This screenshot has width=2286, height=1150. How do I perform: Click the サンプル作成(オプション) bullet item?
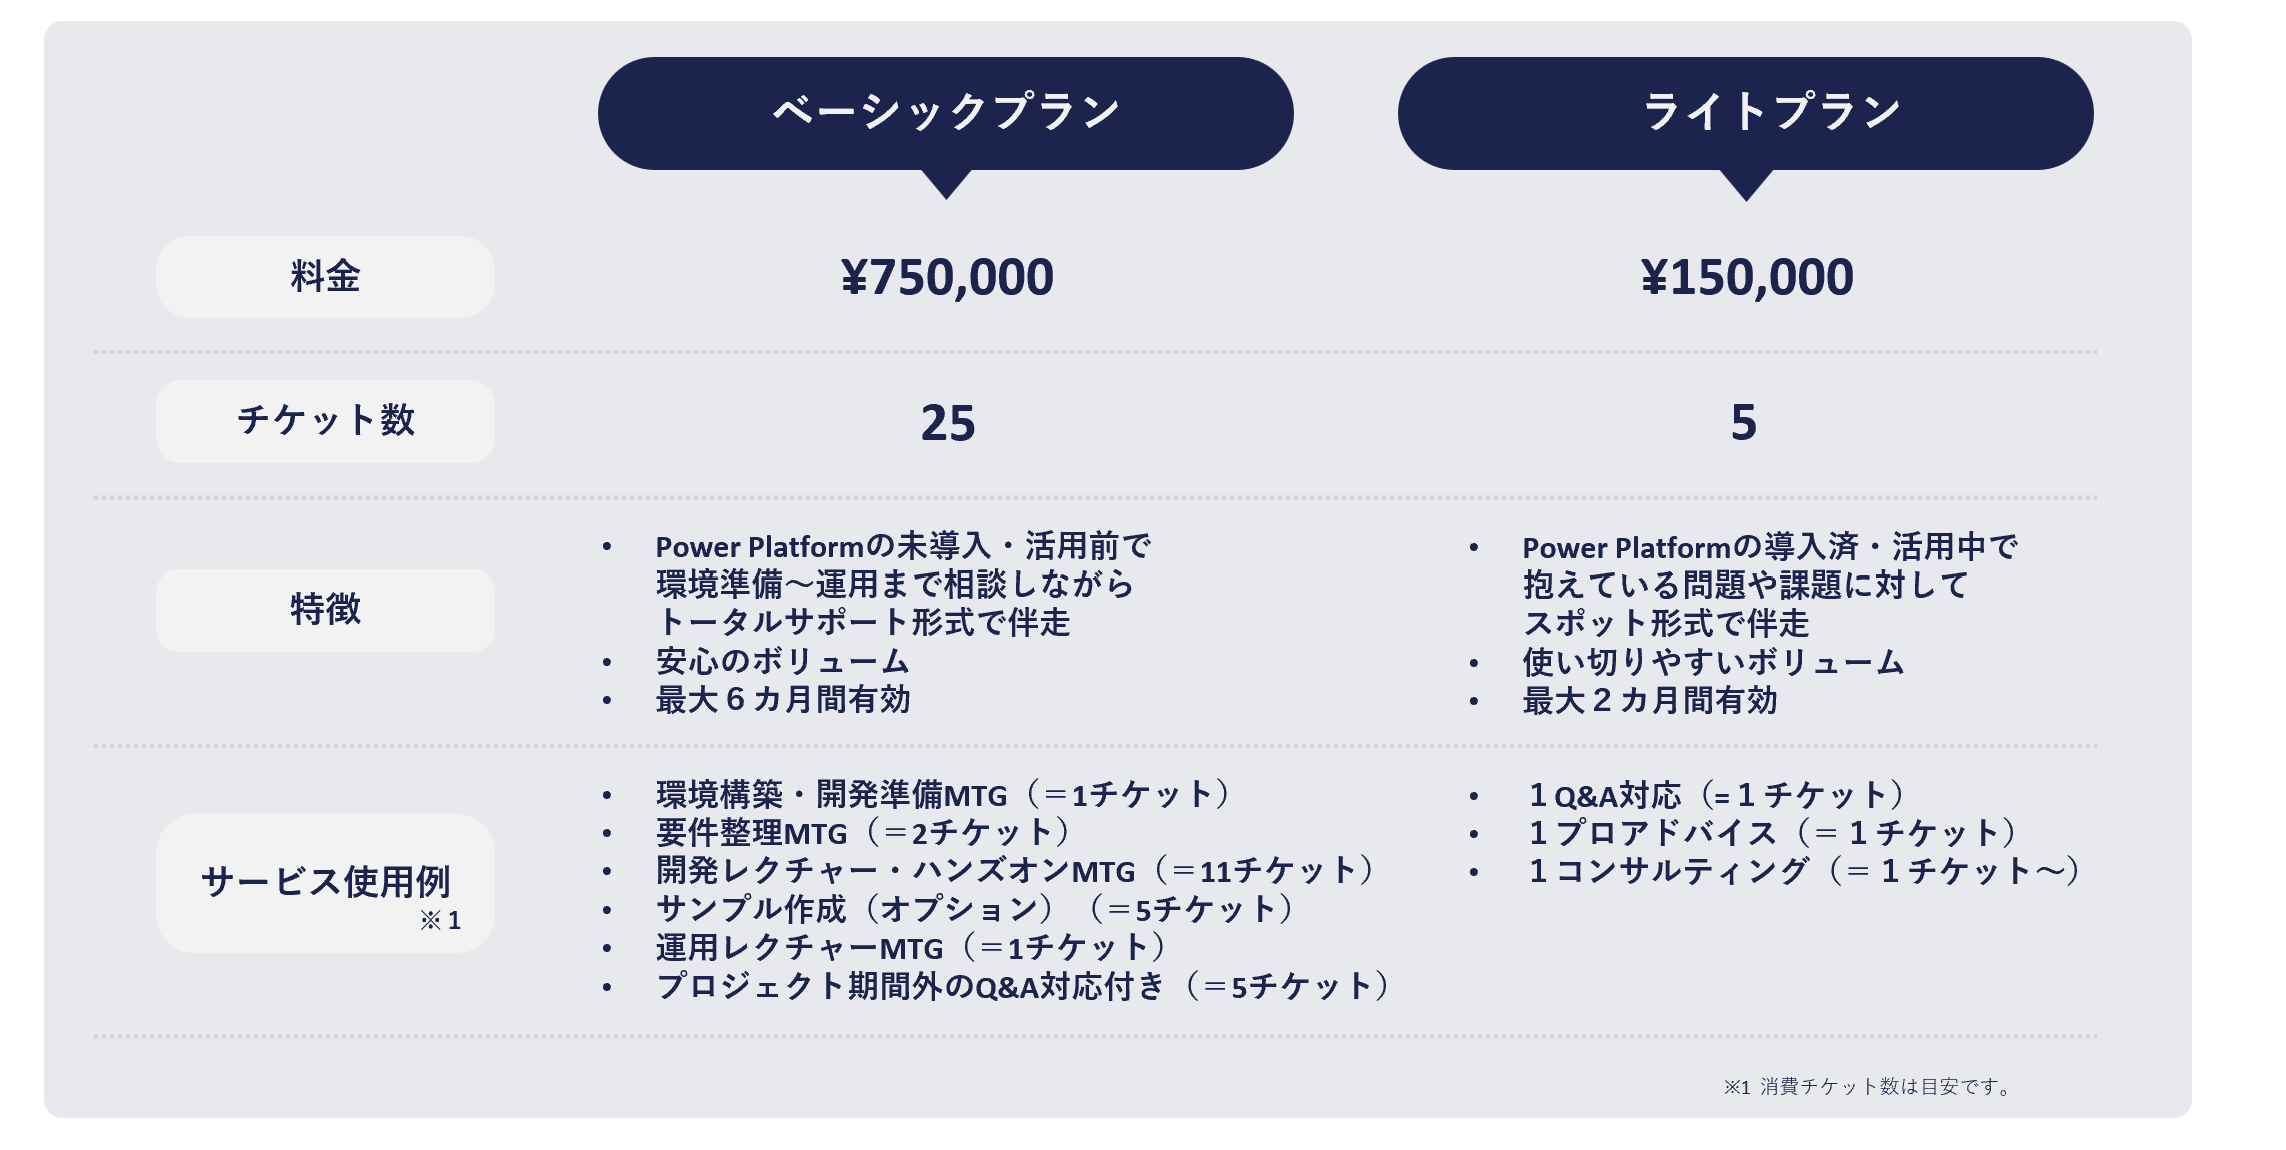click(x=975, y=910)
